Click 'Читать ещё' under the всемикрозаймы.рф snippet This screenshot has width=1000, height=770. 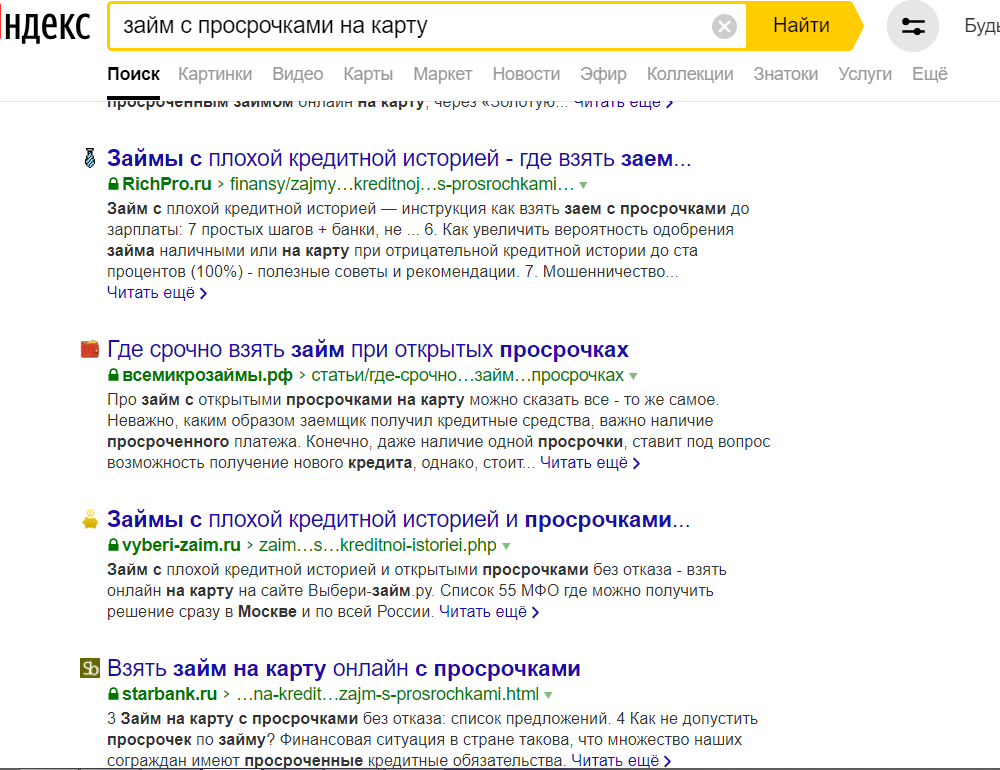coord(590,463)
